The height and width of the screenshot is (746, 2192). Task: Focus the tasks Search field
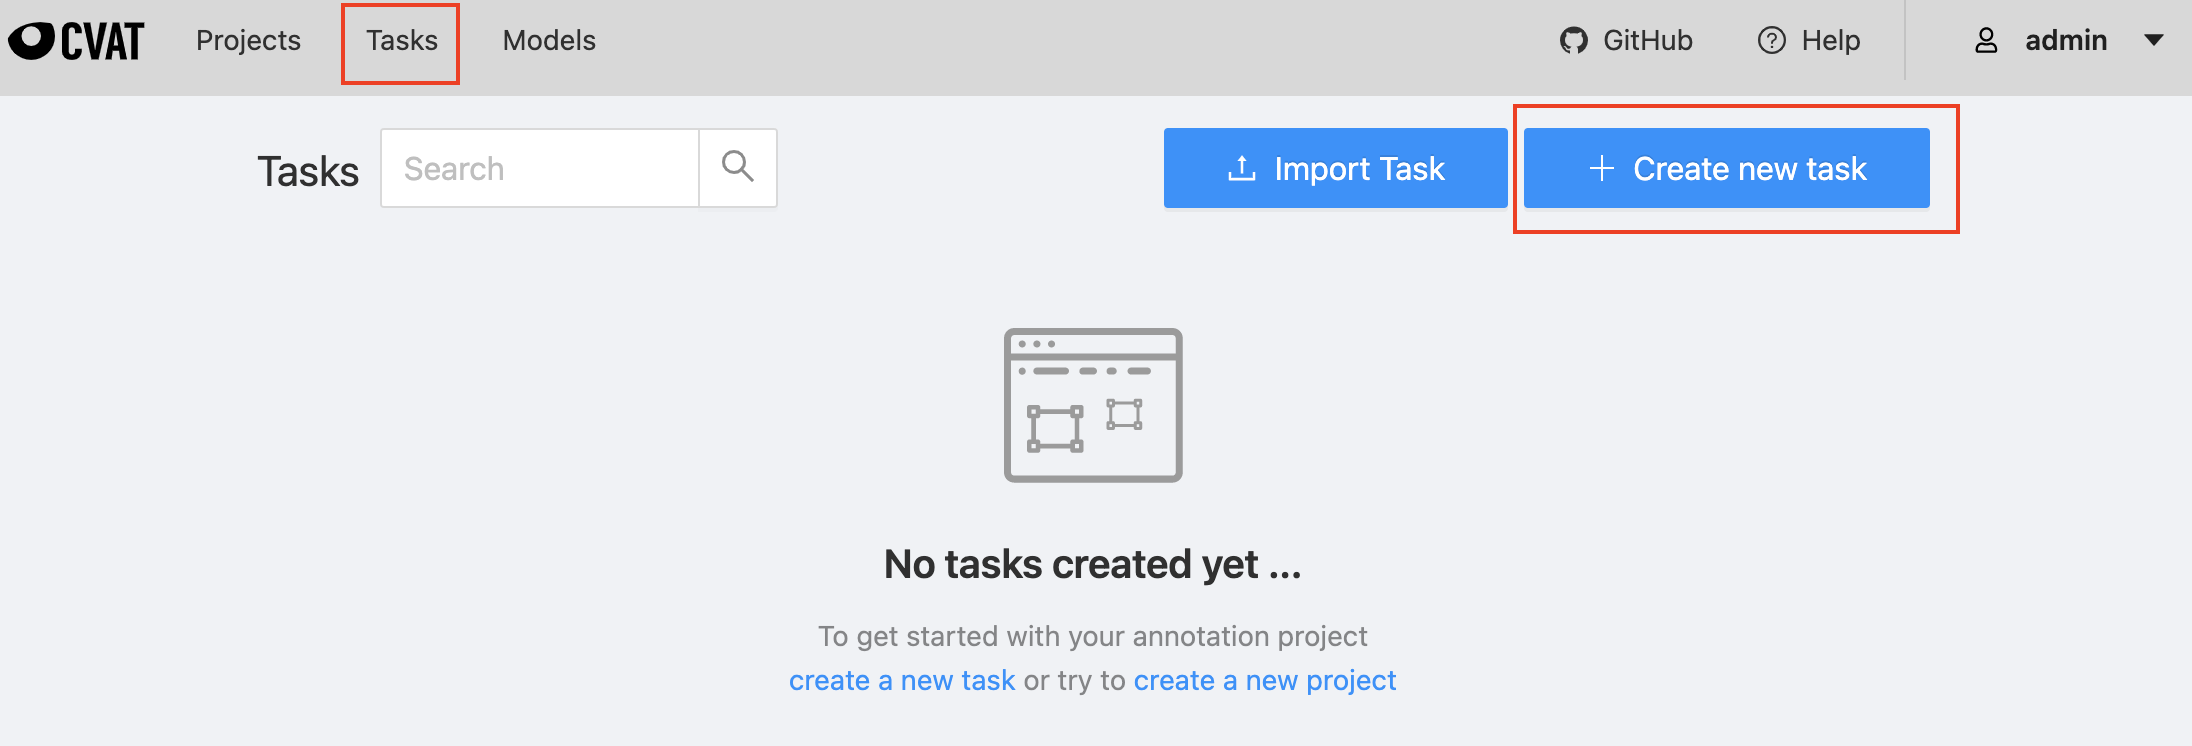pyautogui.click(x=540, y=168)
